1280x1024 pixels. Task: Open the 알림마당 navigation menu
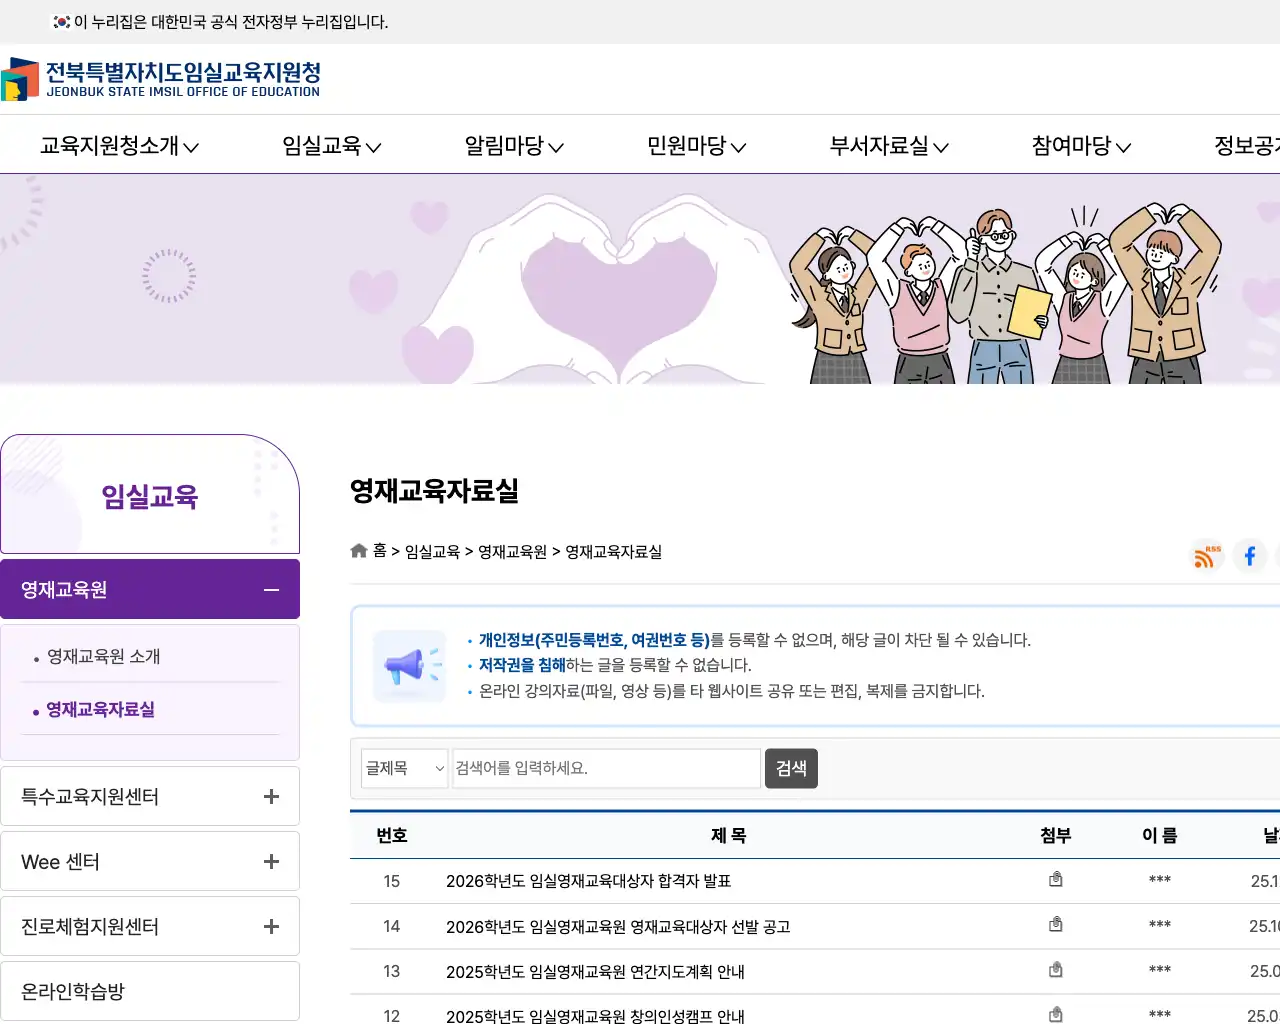(513, 144)
